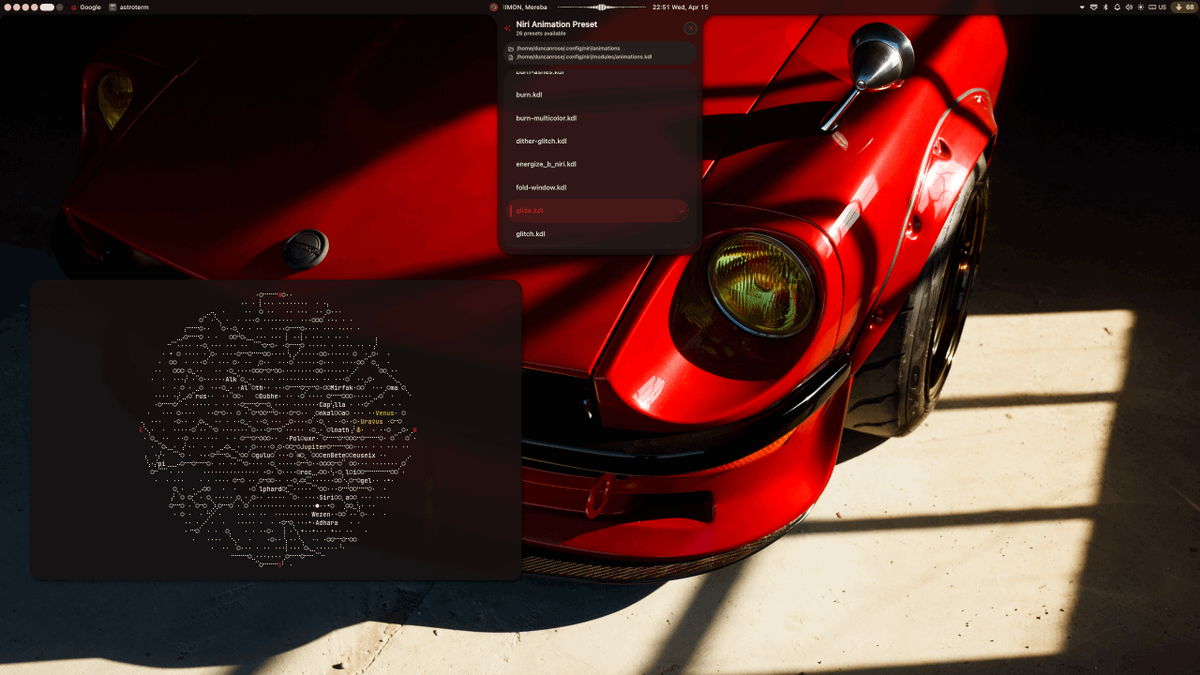Click the Venus label in astroterm
Viewport: 1200px width, 675px height.
coord(385,412)
